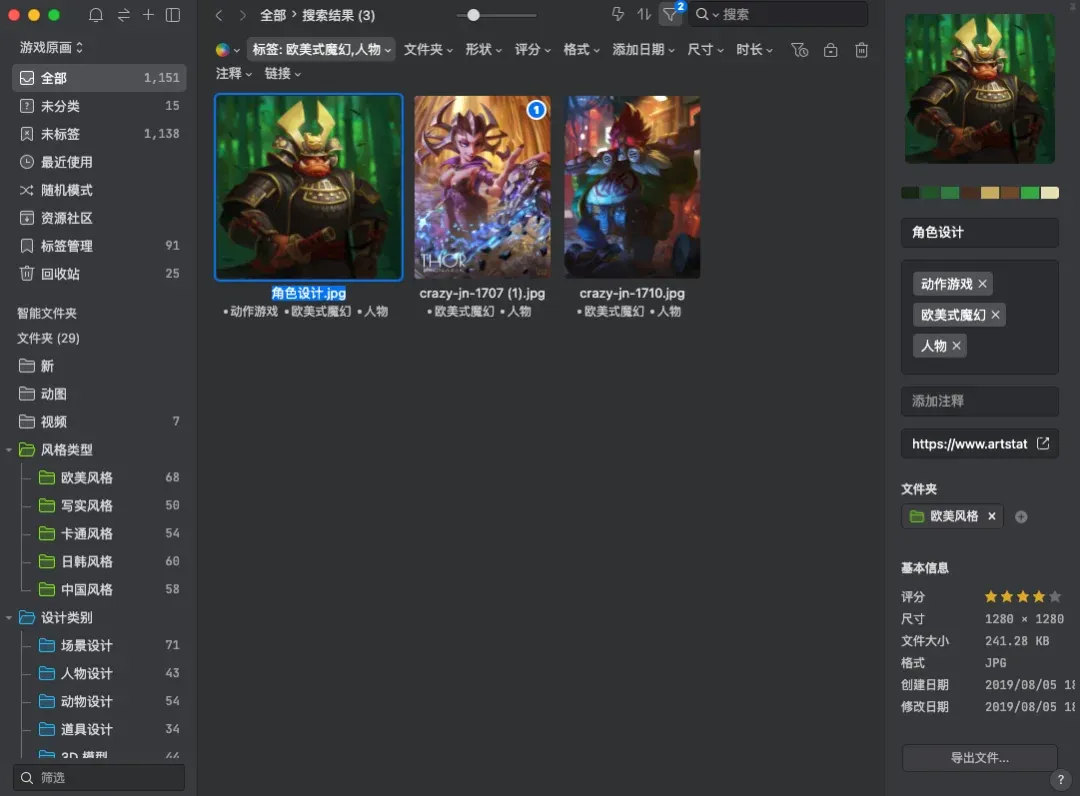Screen dimensions: 1080x796
Task: Open the artstation link external icon
Action: point(1043,443)
